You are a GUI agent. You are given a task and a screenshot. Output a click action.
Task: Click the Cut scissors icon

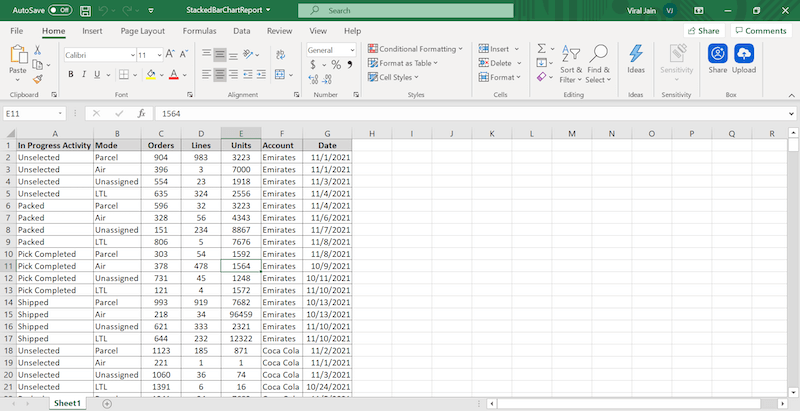click(x=38, y=49)
